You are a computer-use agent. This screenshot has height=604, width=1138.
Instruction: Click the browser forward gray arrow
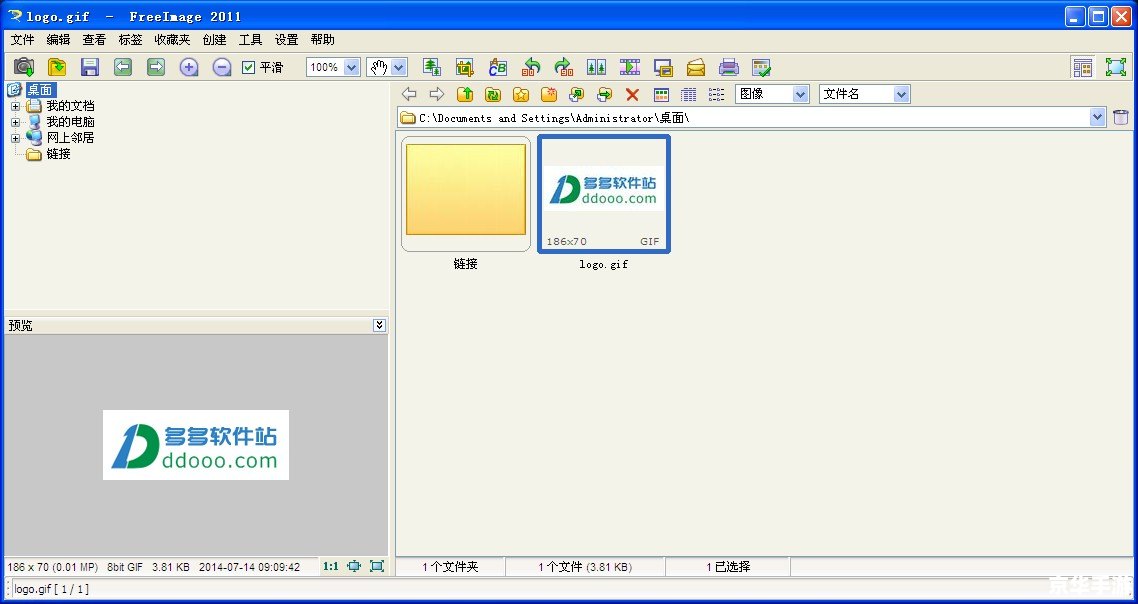436,94
